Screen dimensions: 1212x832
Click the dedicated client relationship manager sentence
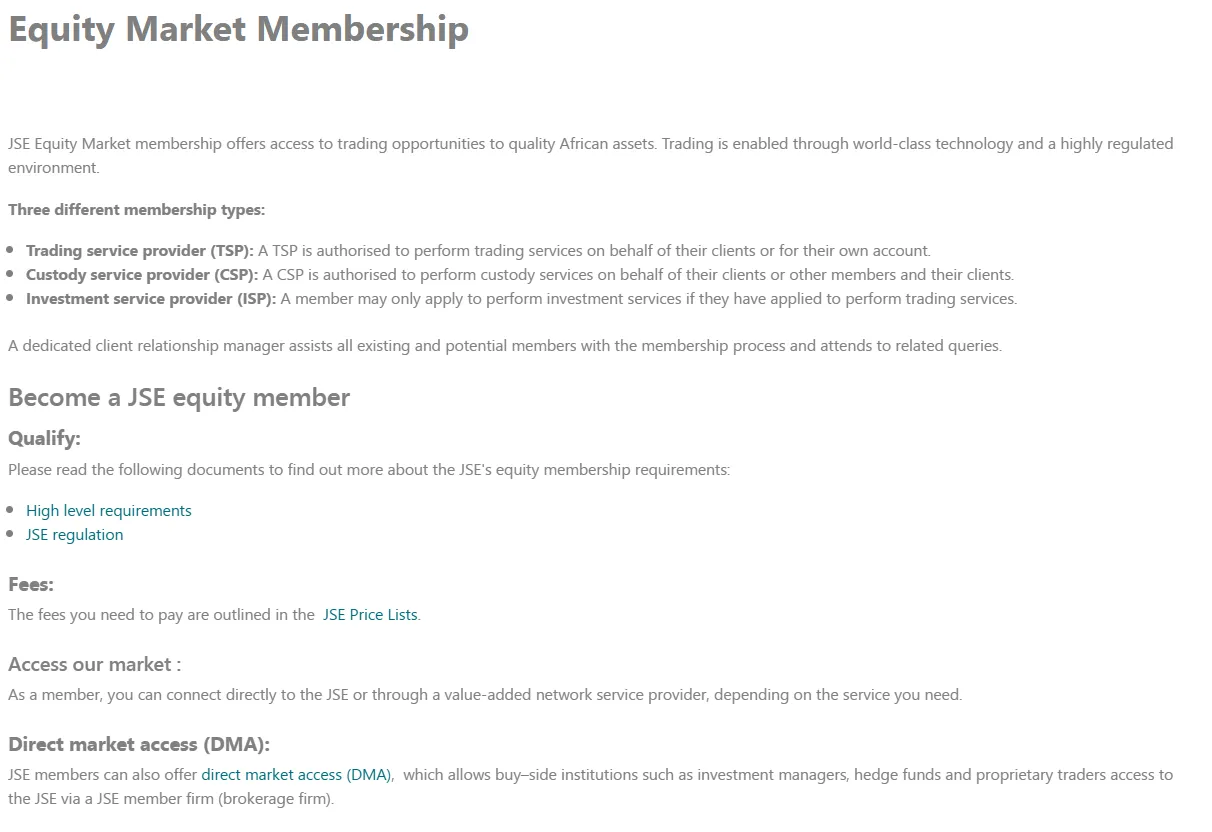click(x=504, y=346)
